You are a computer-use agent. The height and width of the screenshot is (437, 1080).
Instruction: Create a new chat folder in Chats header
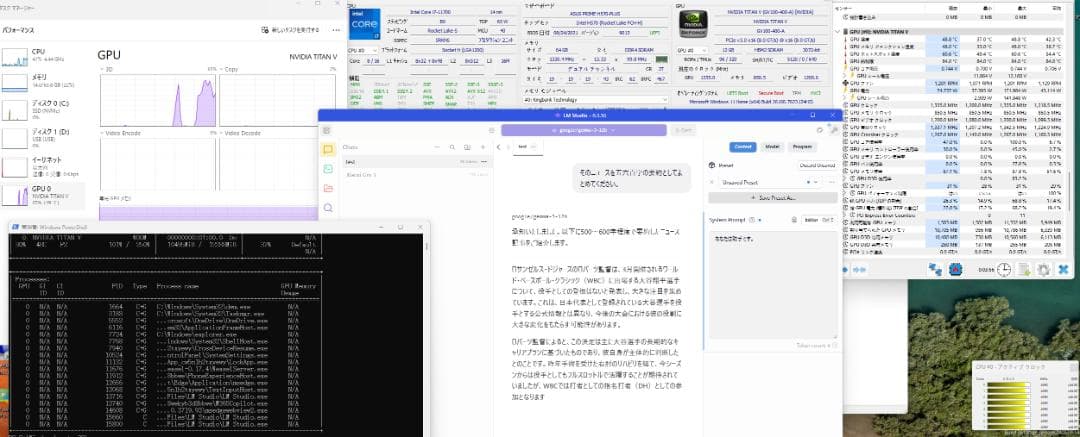point(467,147)
